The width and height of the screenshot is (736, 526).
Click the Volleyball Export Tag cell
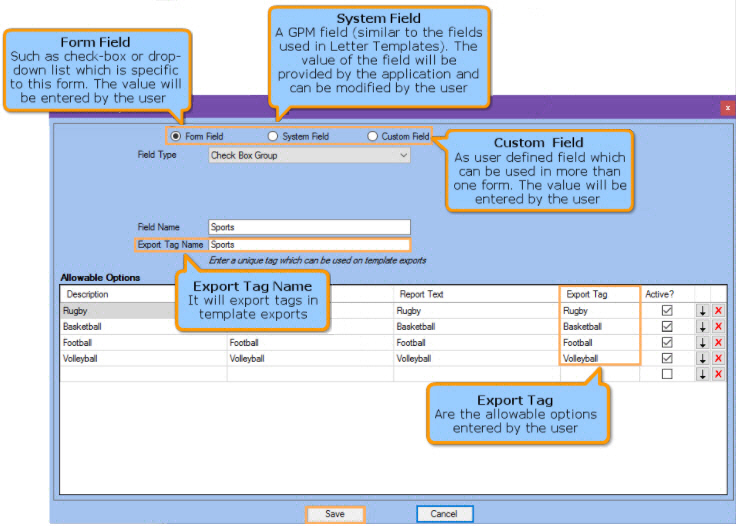598,358
